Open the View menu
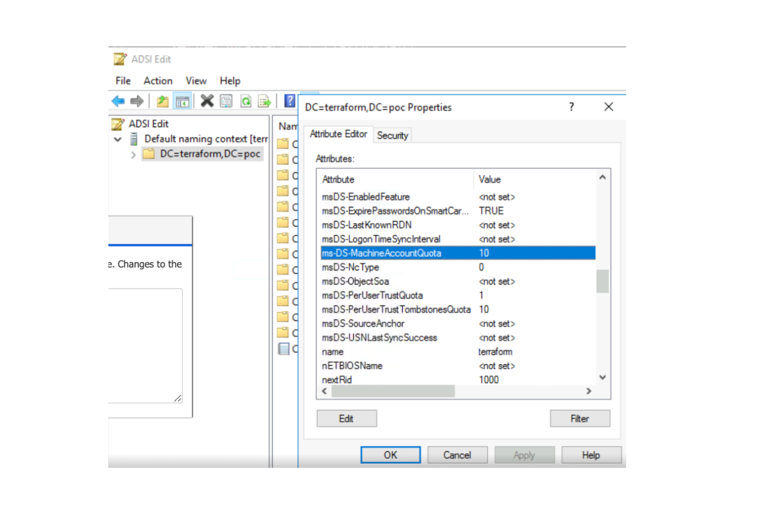 (x=196, y=81)
